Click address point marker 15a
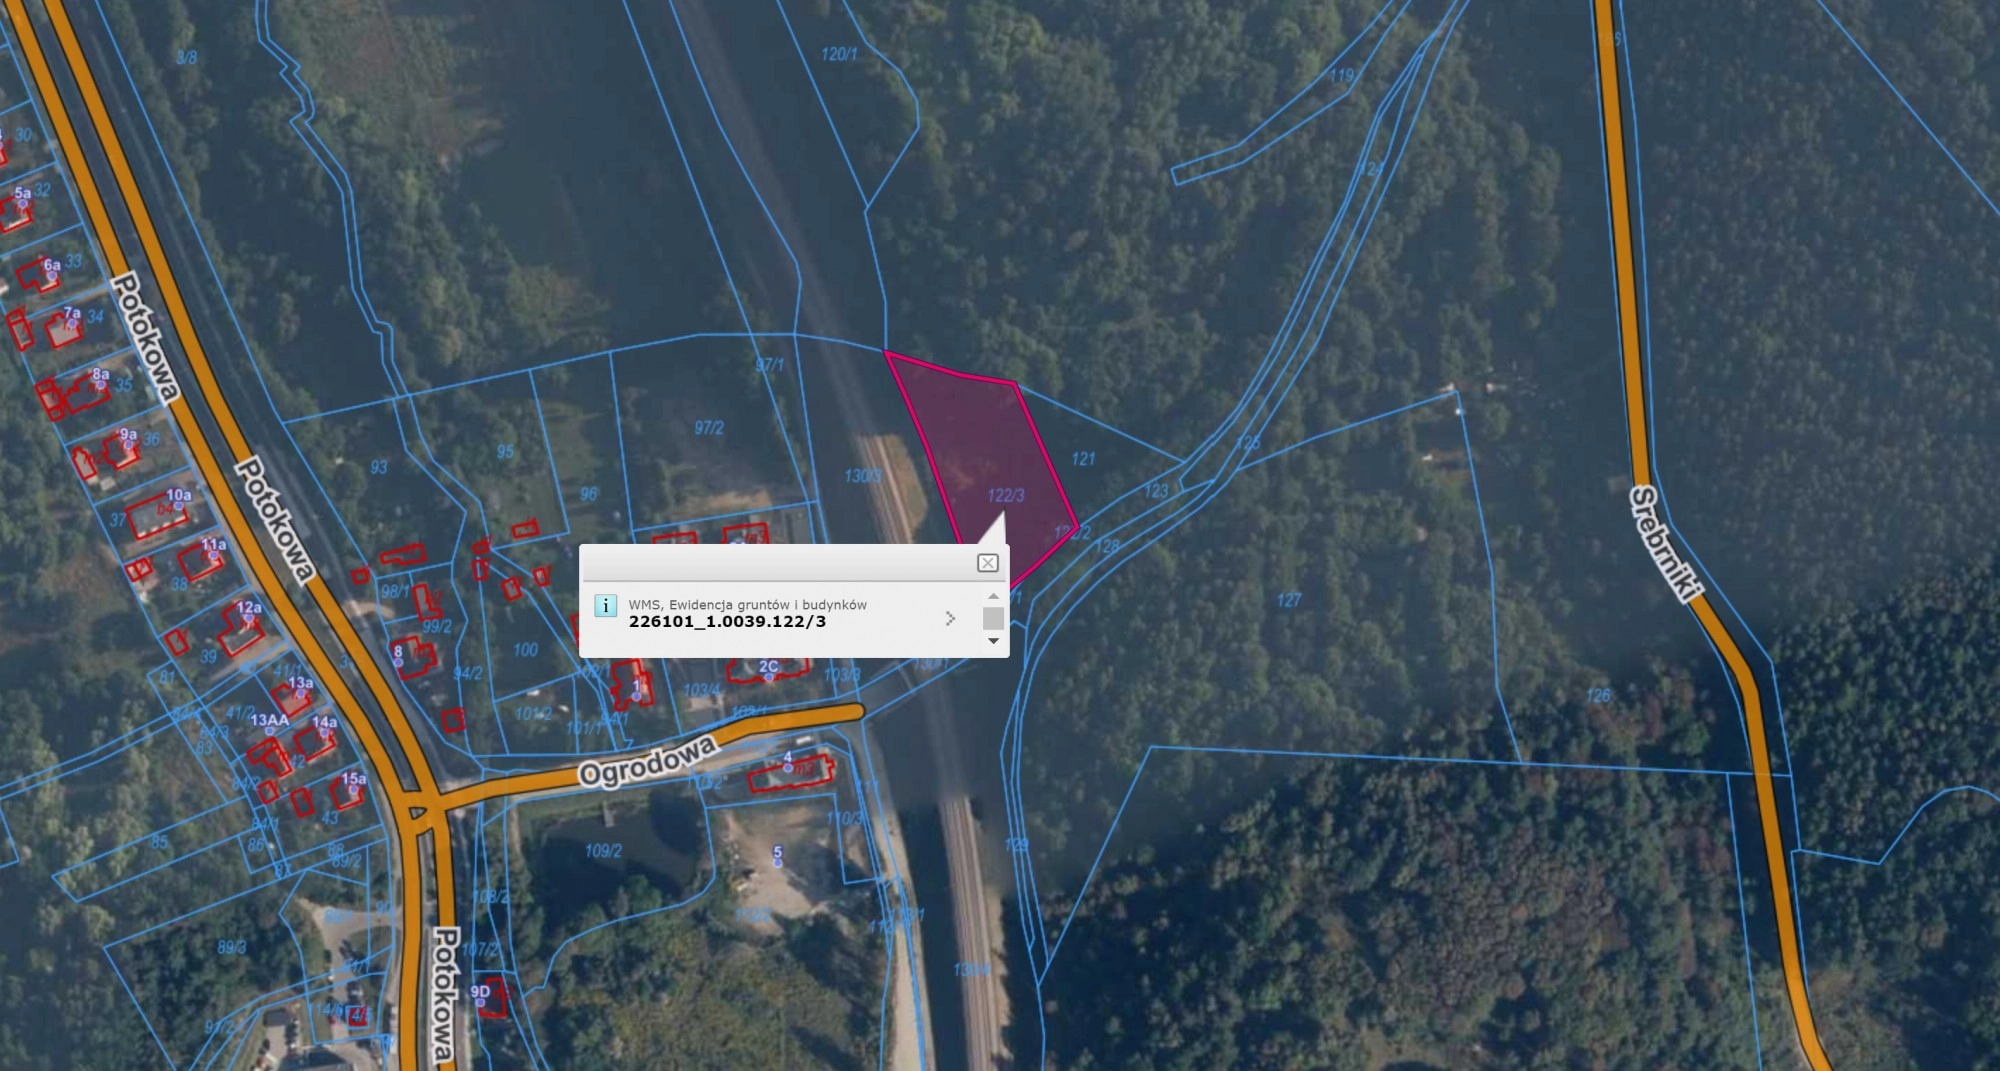 354,789
